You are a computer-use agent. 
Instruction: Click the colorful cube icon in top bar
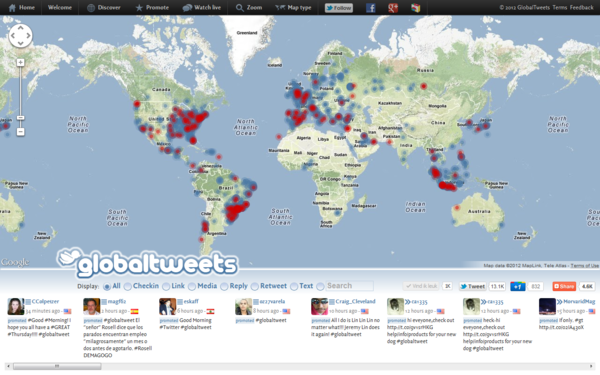(x=416, y=8)
